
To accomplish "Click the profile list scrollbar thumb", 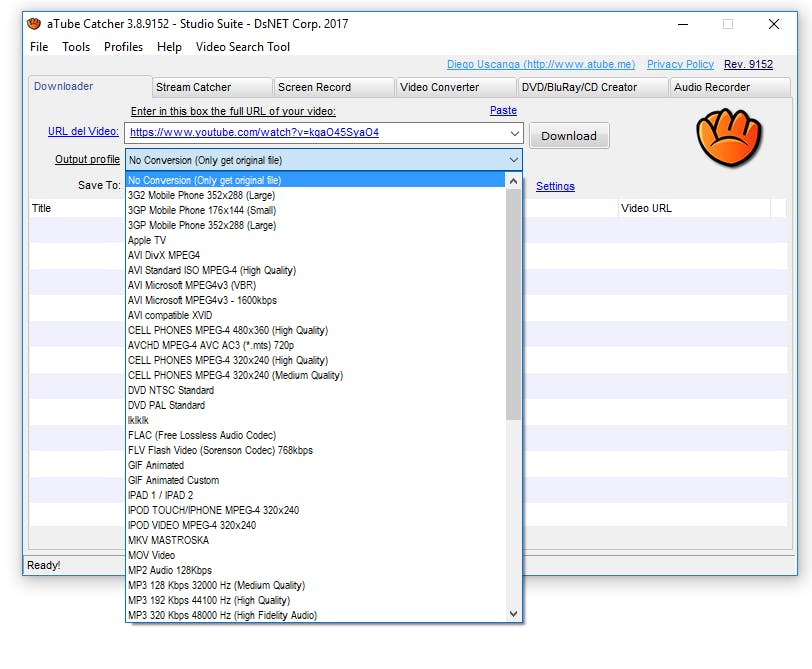I will (513, 304).
